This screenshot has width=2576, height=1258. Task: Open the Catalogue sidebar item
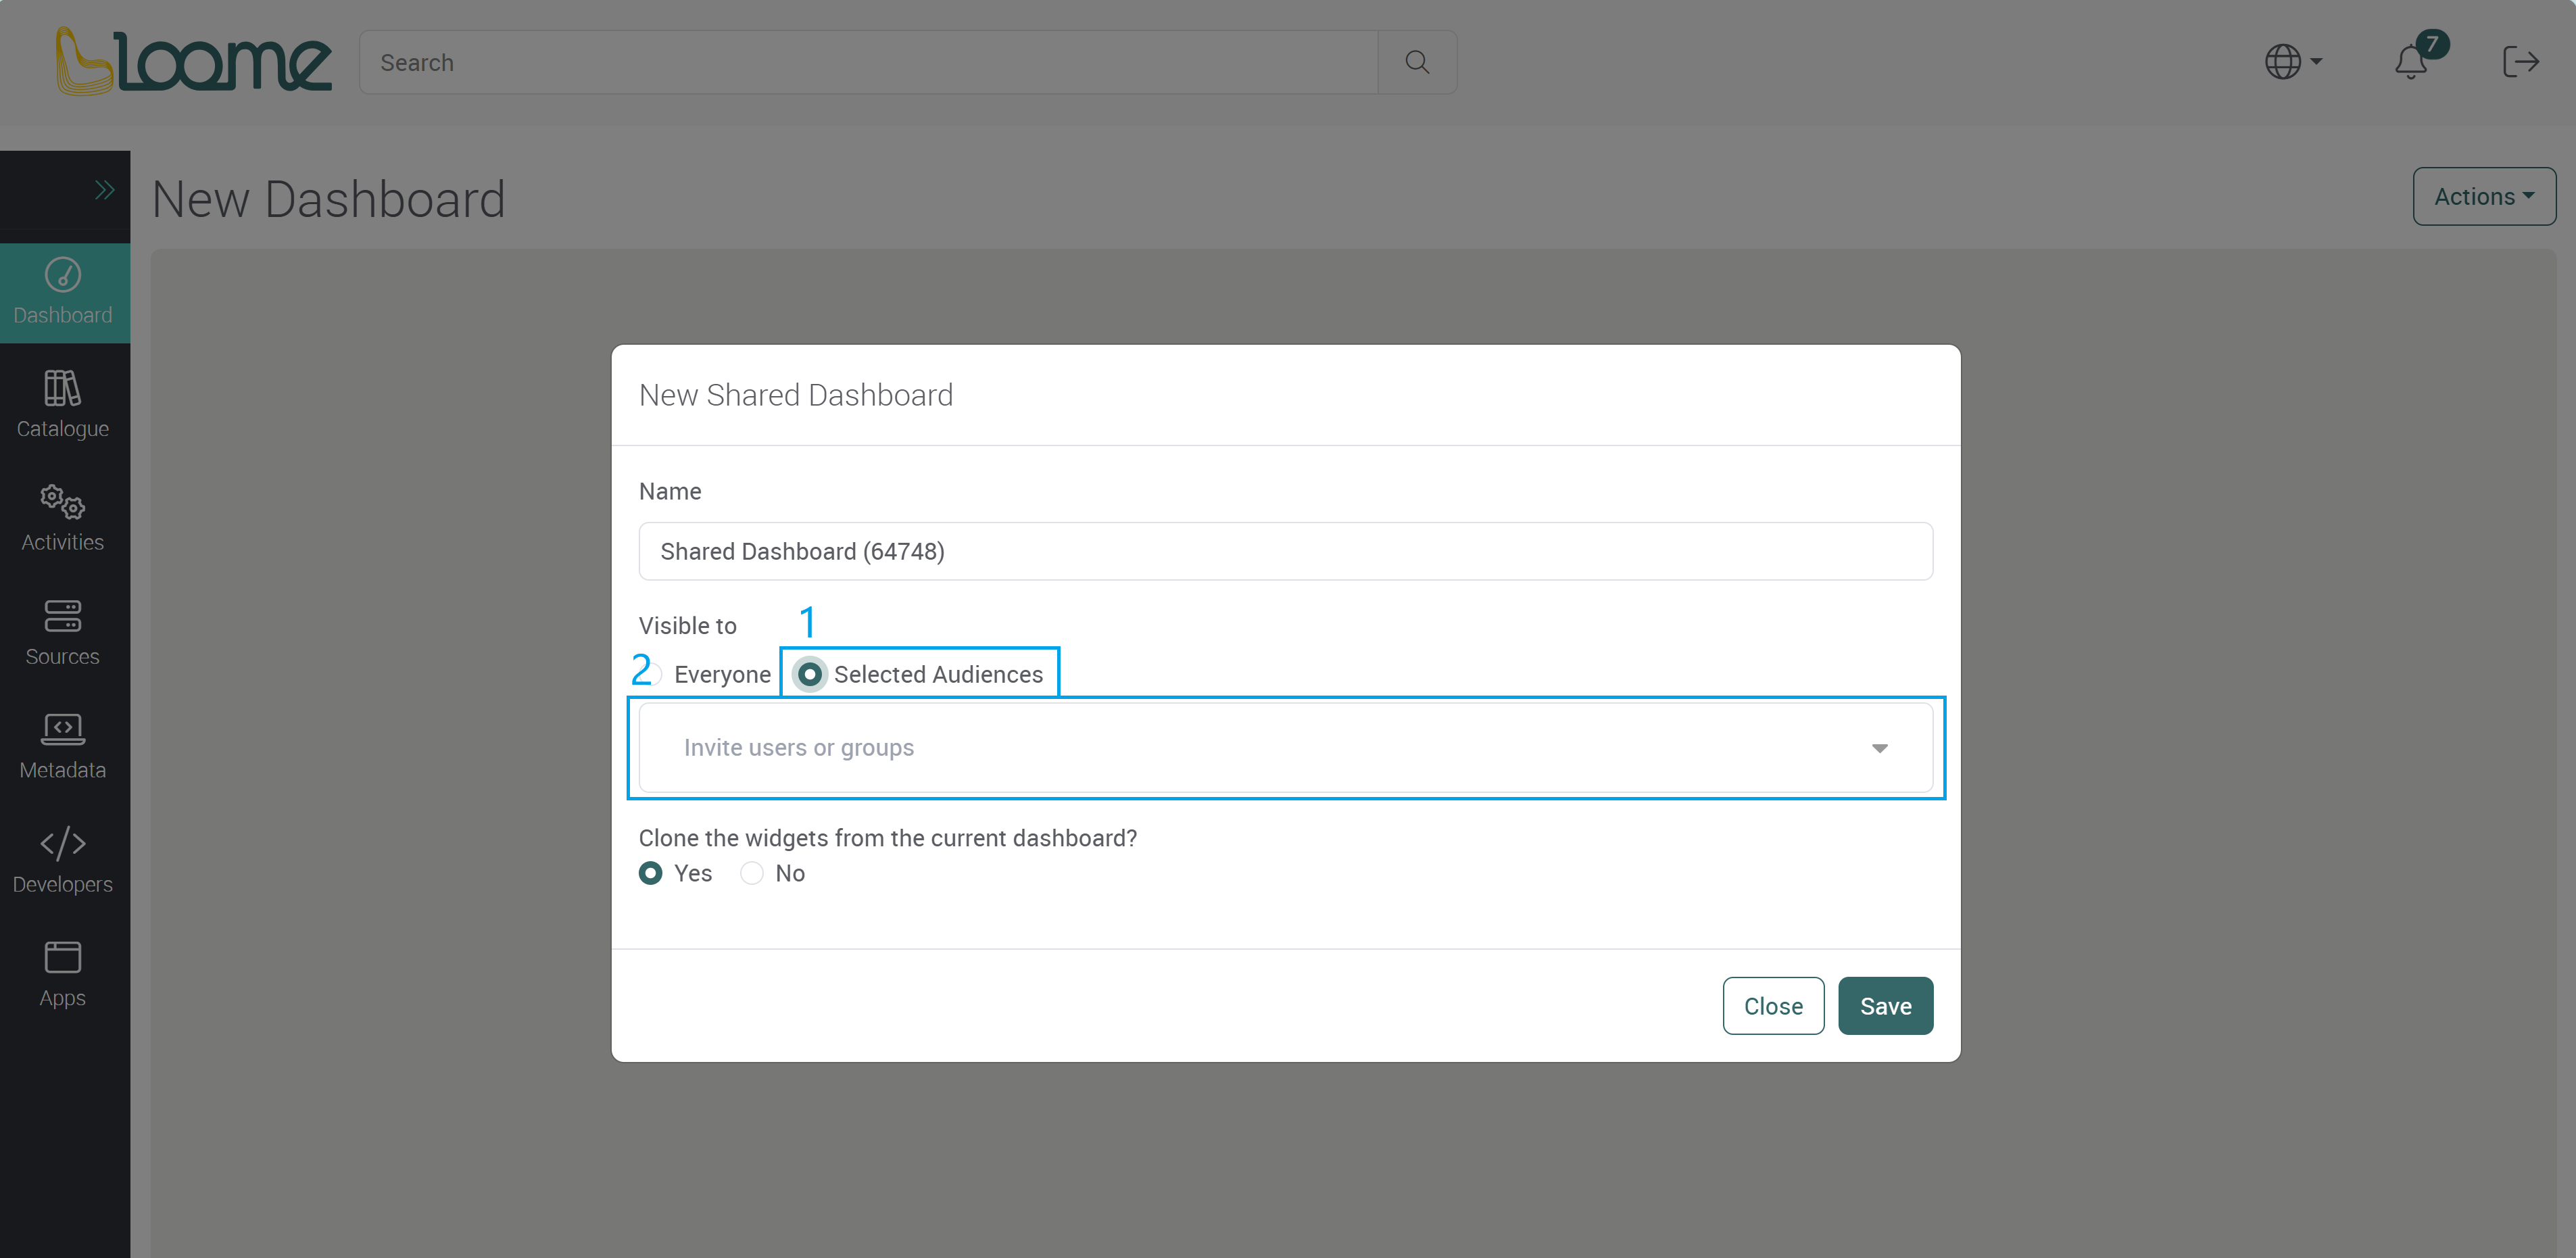[63, 405]
